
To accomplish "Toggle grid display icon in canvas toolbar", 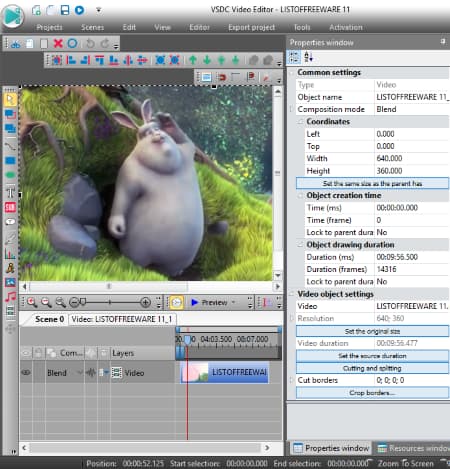I will point(206,77).
